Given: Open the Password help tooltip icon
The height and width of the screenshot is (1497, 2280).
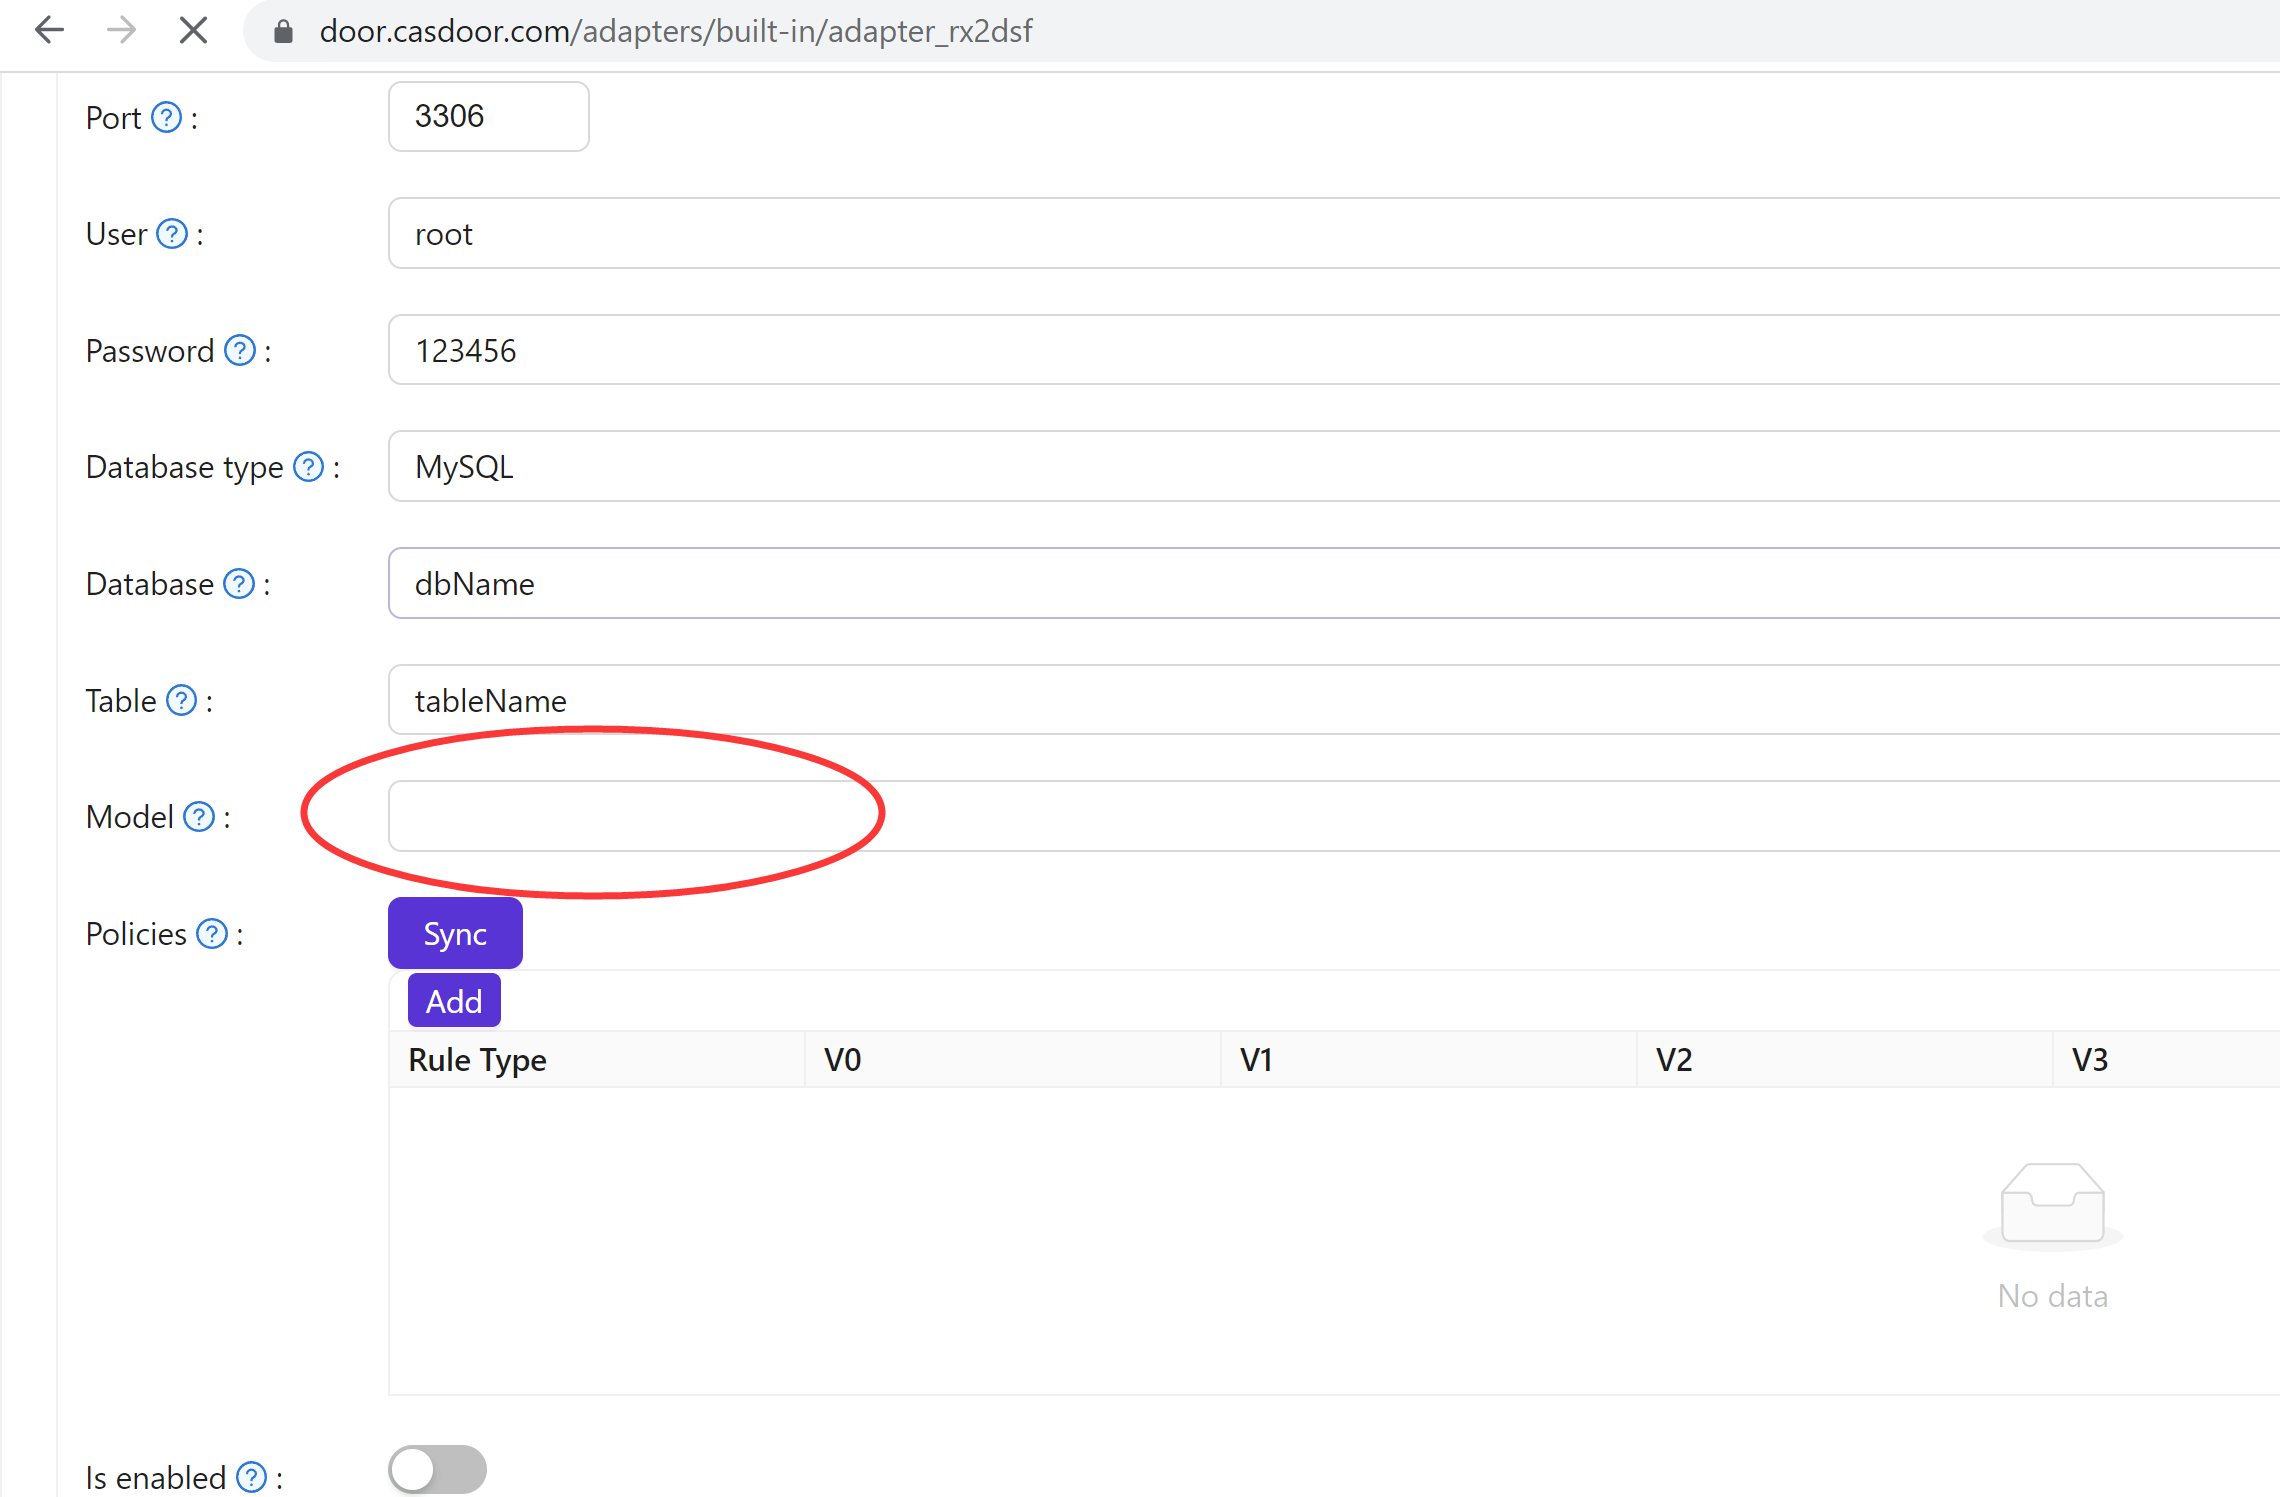Looking at the screenshot, I should click(239, 351).
